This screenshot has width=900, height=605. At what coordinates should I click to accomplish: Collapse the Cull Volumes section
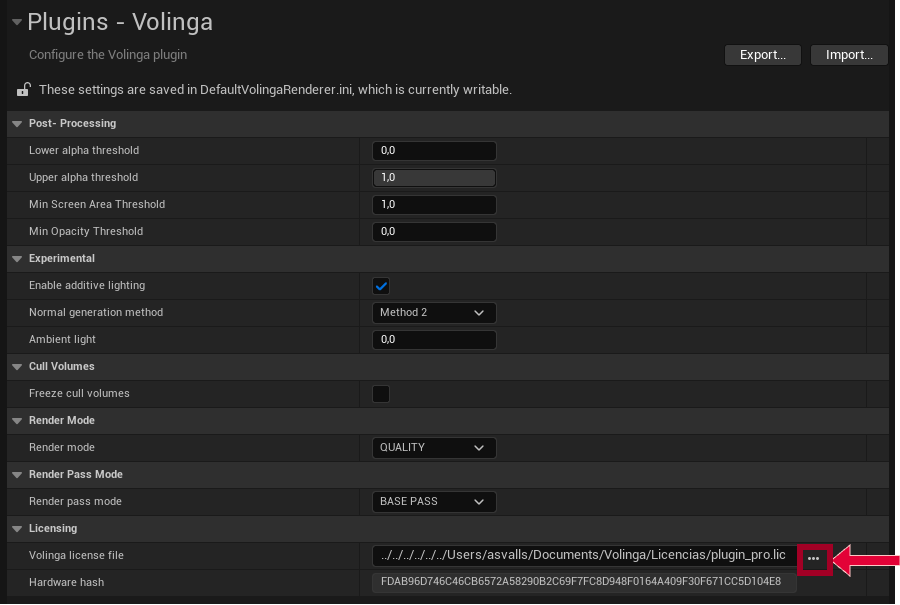coord(17,367)
